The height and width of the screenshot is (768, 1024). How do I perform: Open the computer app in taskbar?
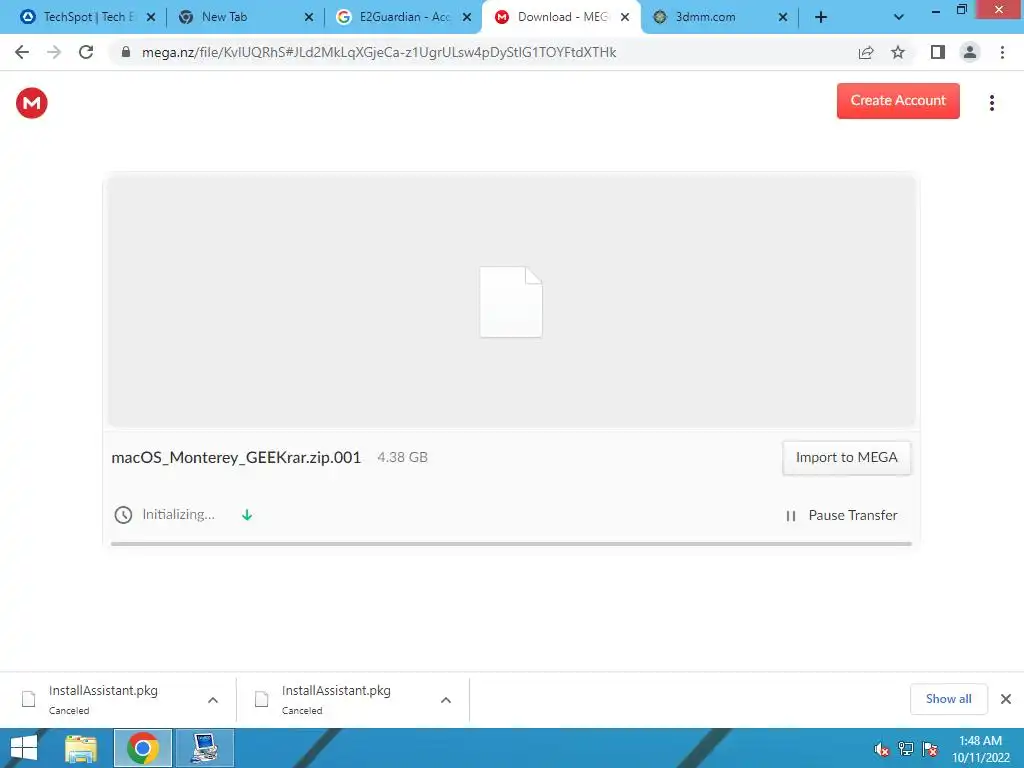pyautogui.click(x=204, y=748)
